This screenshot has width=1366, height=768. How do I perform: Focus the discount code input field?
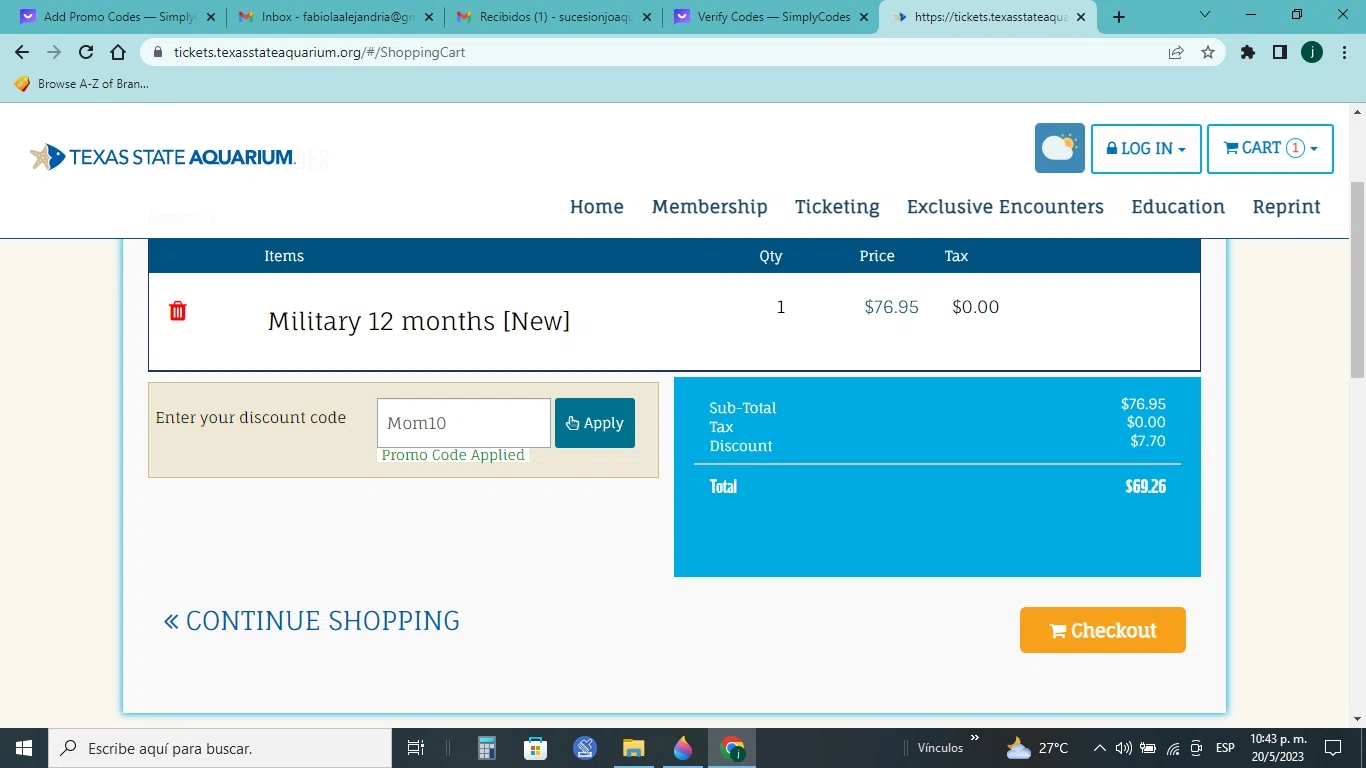464,423
